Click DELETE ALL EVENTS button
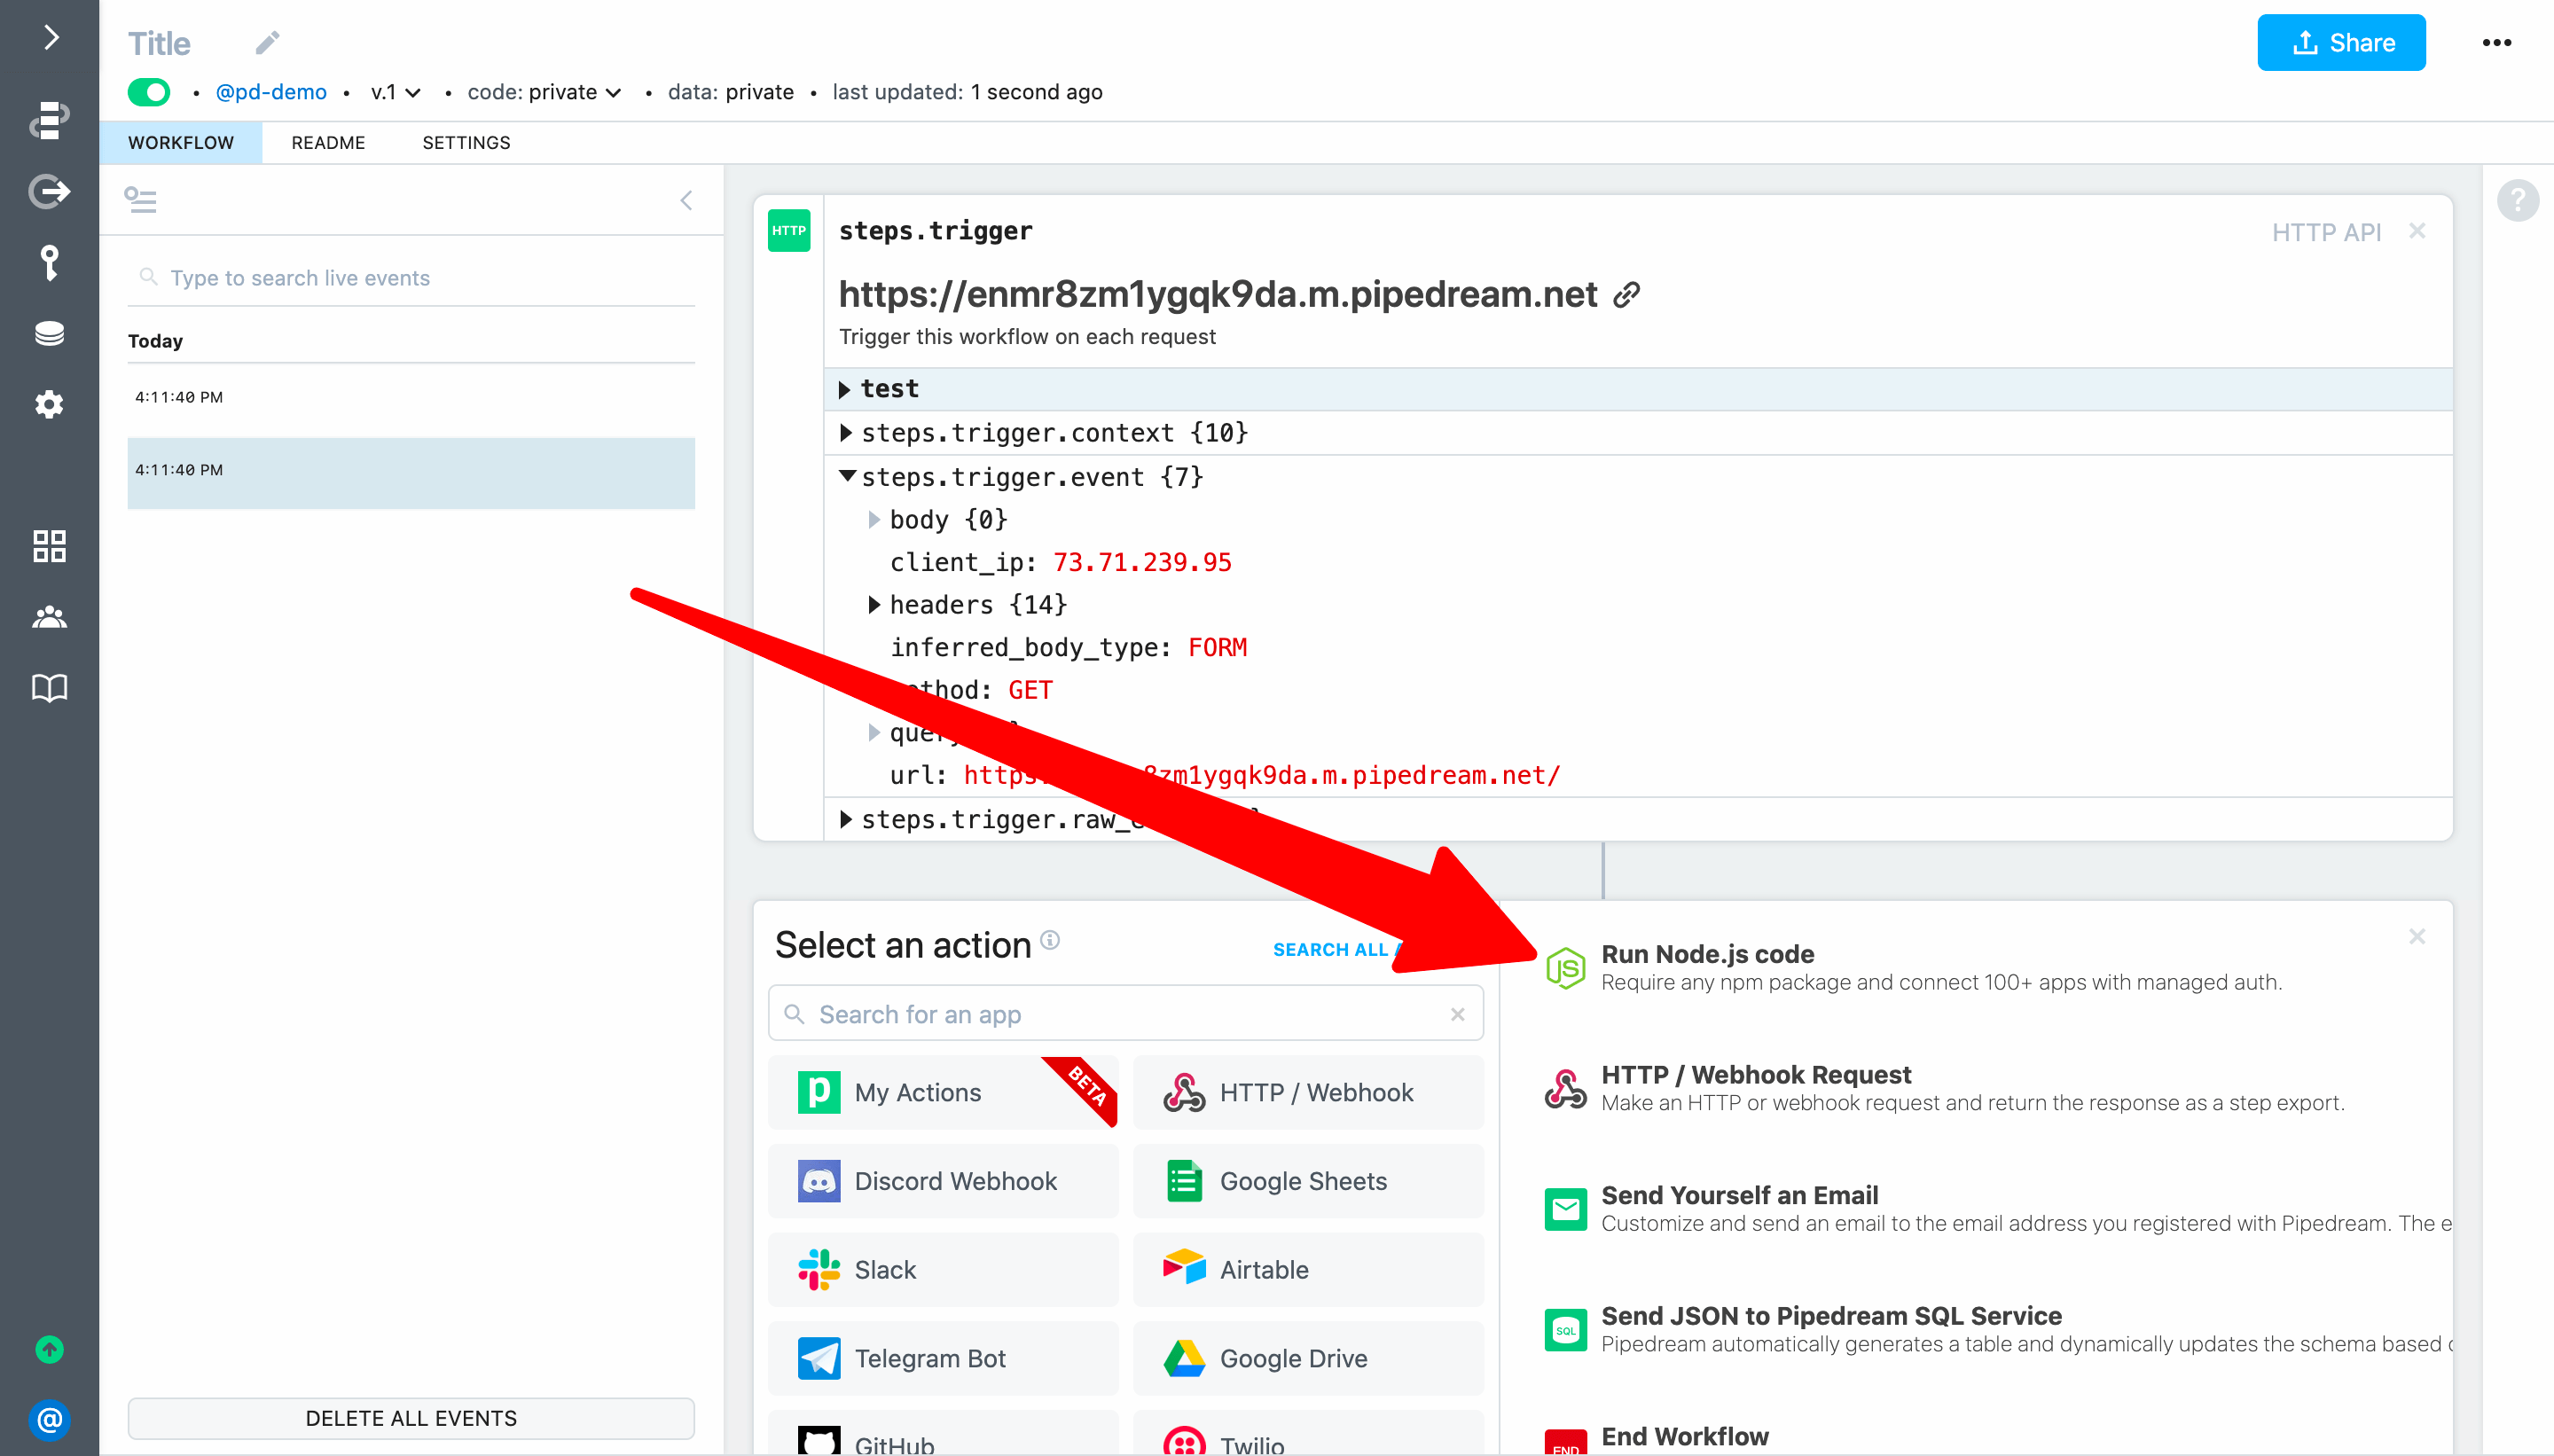The width and height of the screenshot is (2554, 1456). pos(411,1418)
